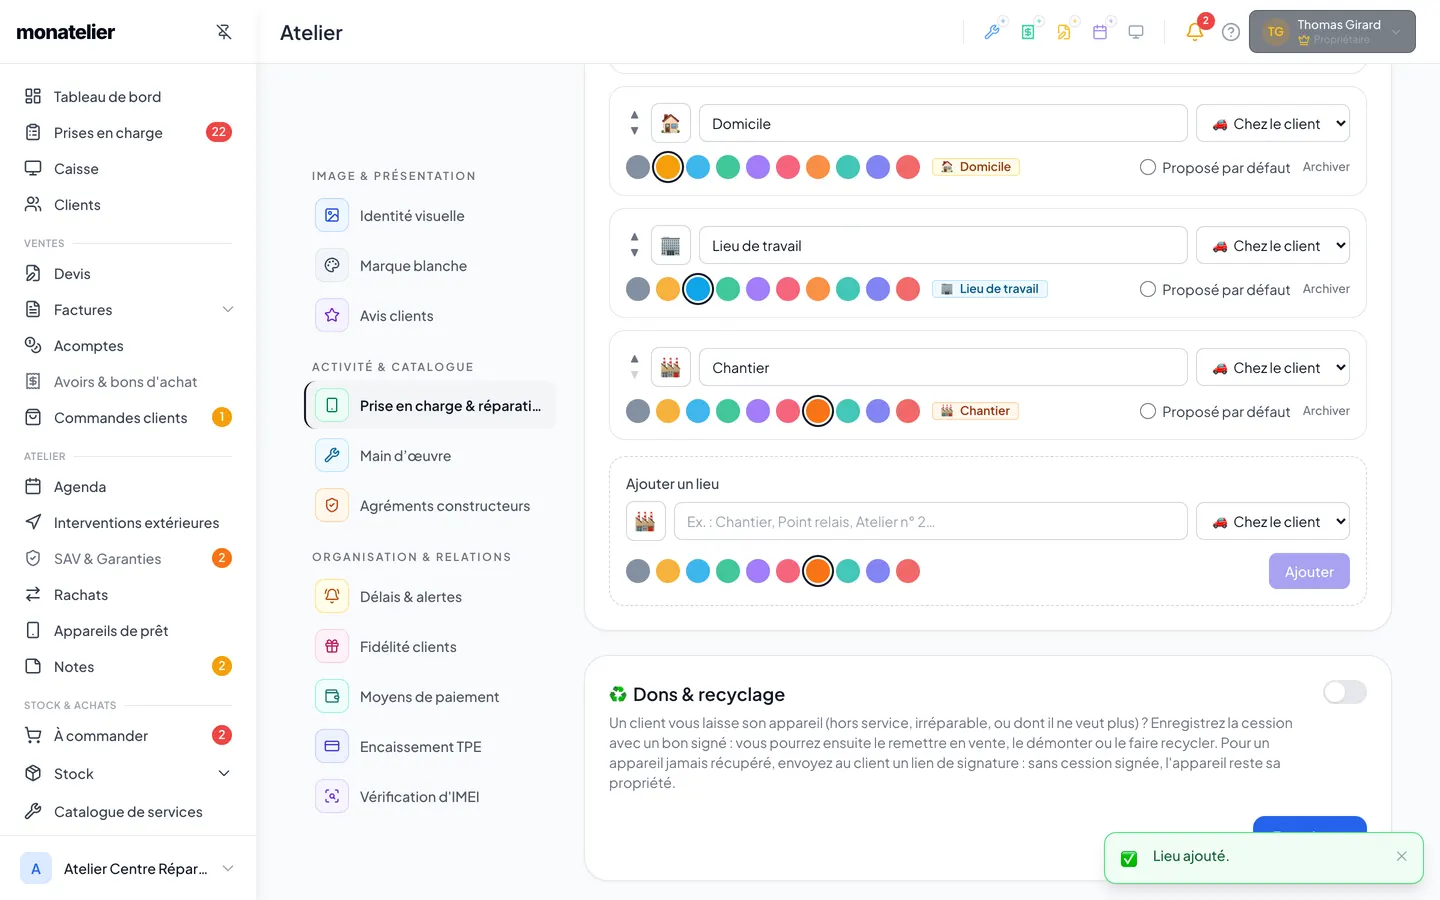Screen dimensions: 1440x900
Task: Click the house emoji icon for Domicile
Action: click(671, 124)
